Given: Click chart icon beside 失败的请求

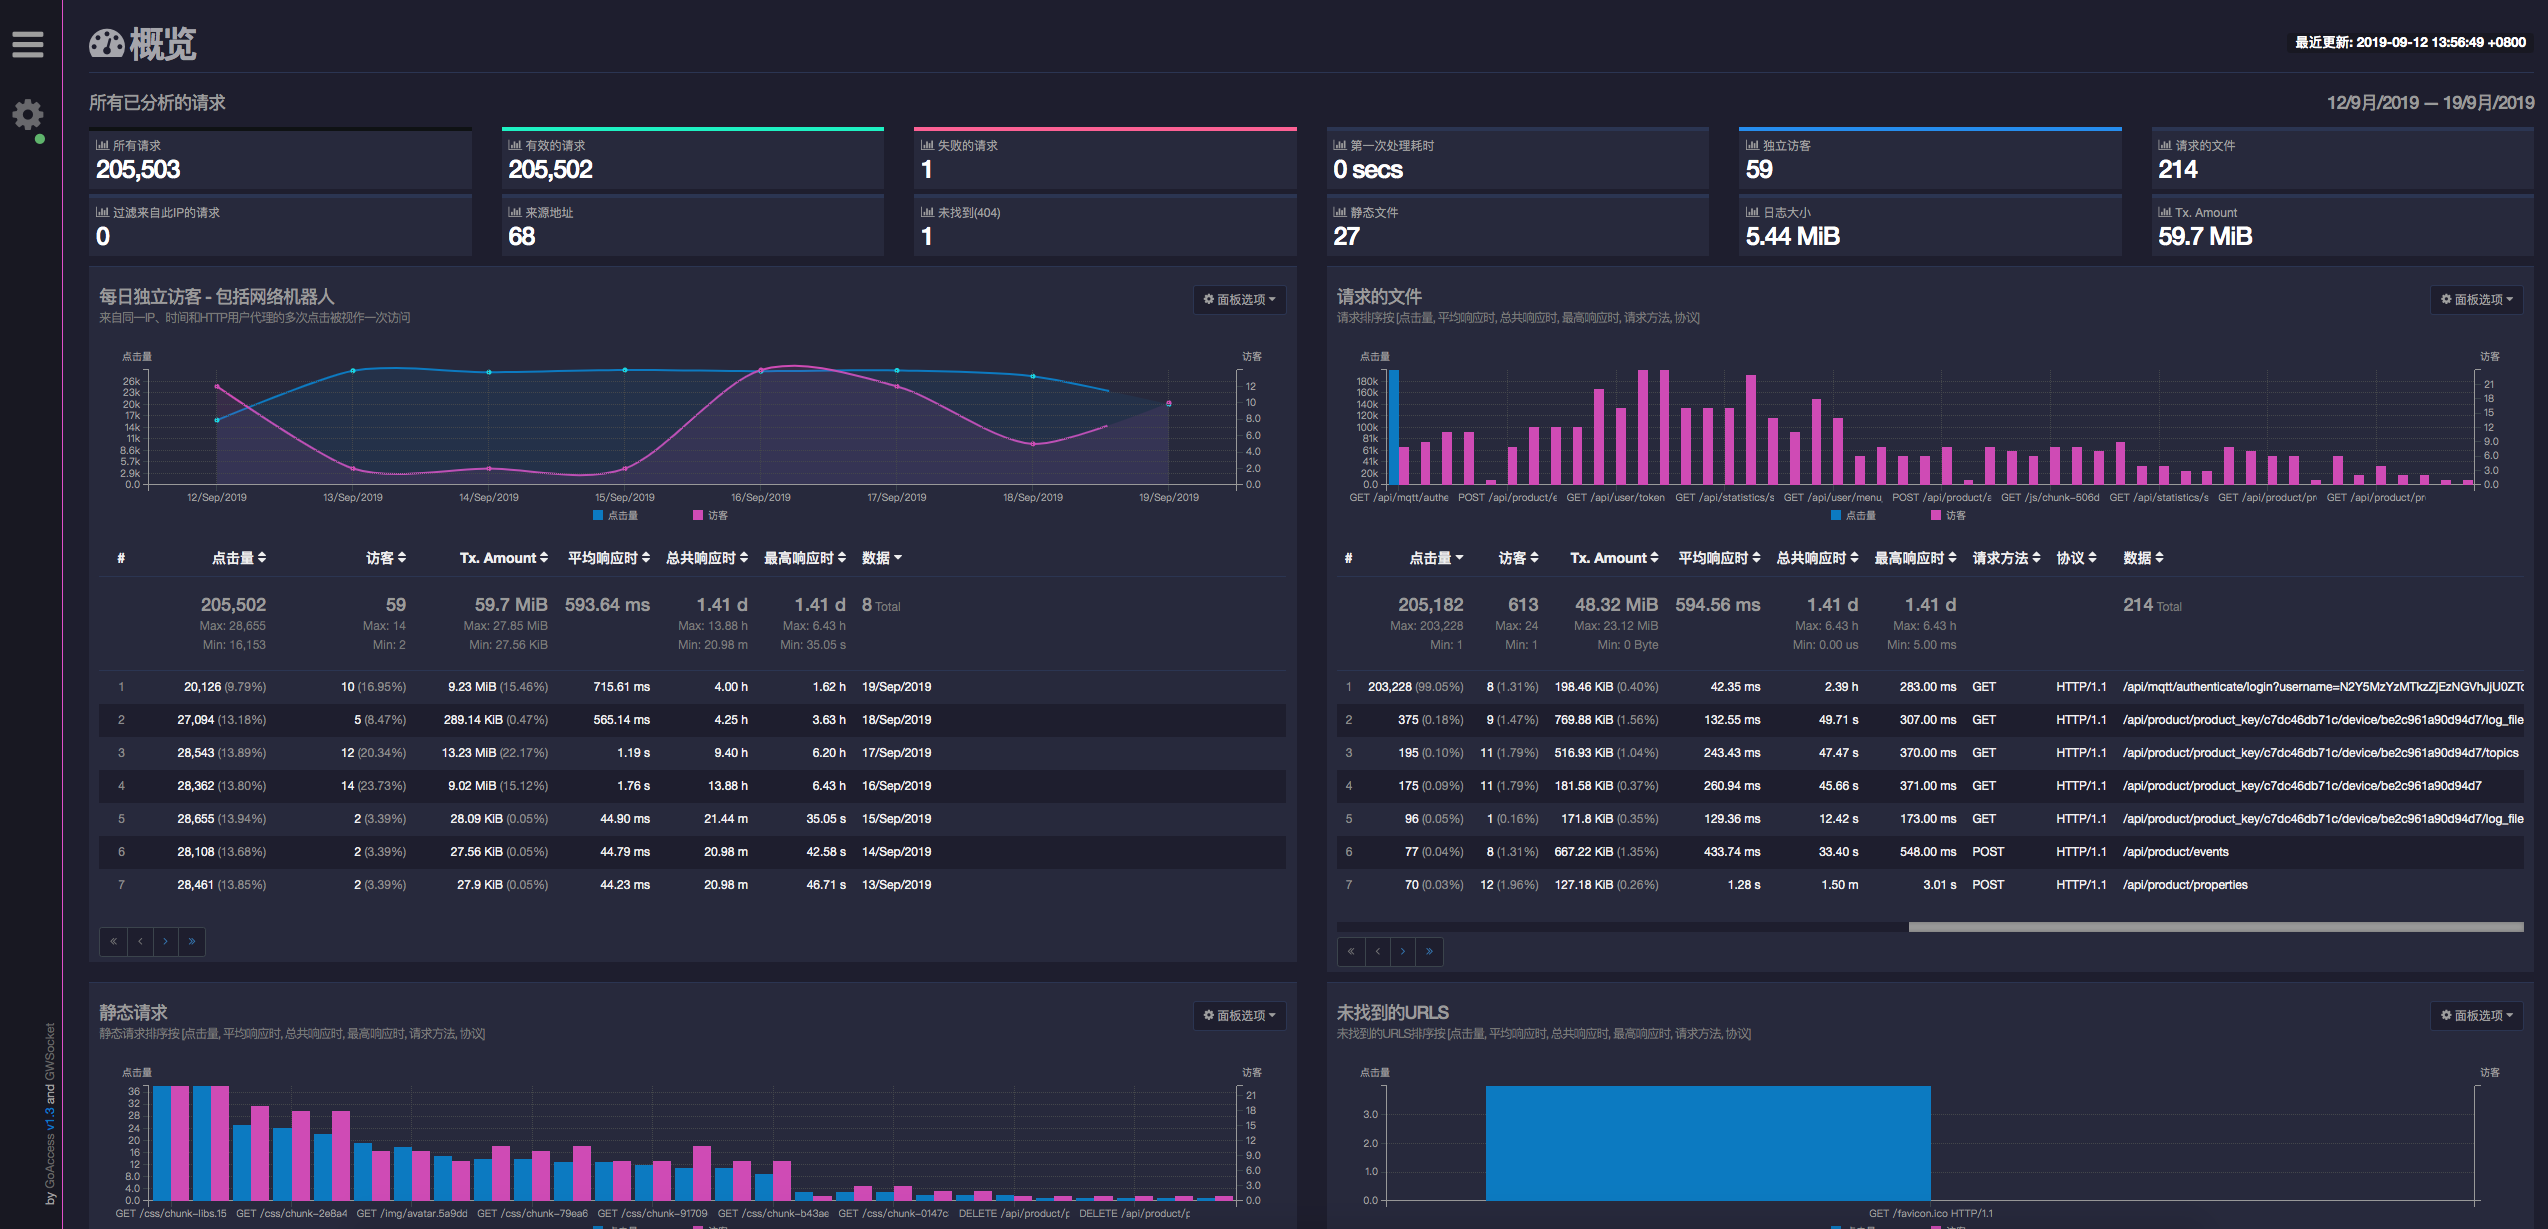Looking at the screenshot, I should (x=927, y=145).
